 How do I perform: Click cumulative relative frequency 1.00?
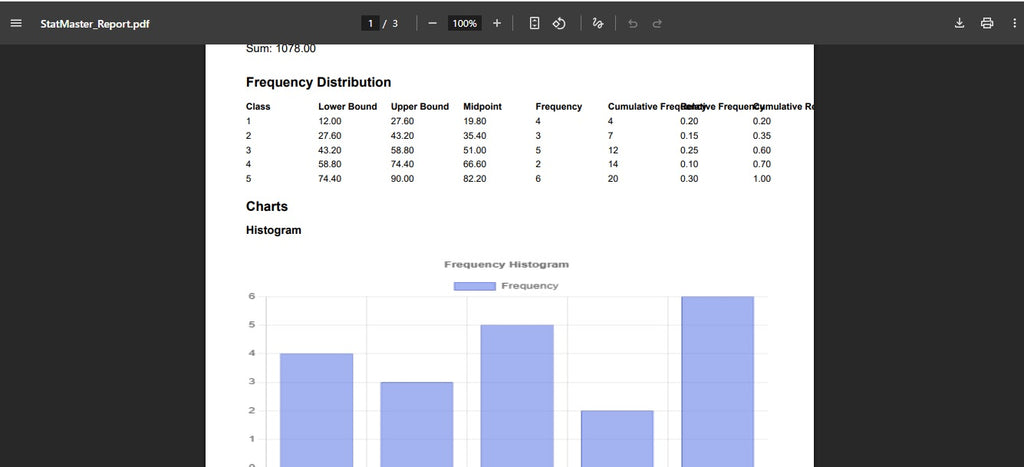[761, 179]
